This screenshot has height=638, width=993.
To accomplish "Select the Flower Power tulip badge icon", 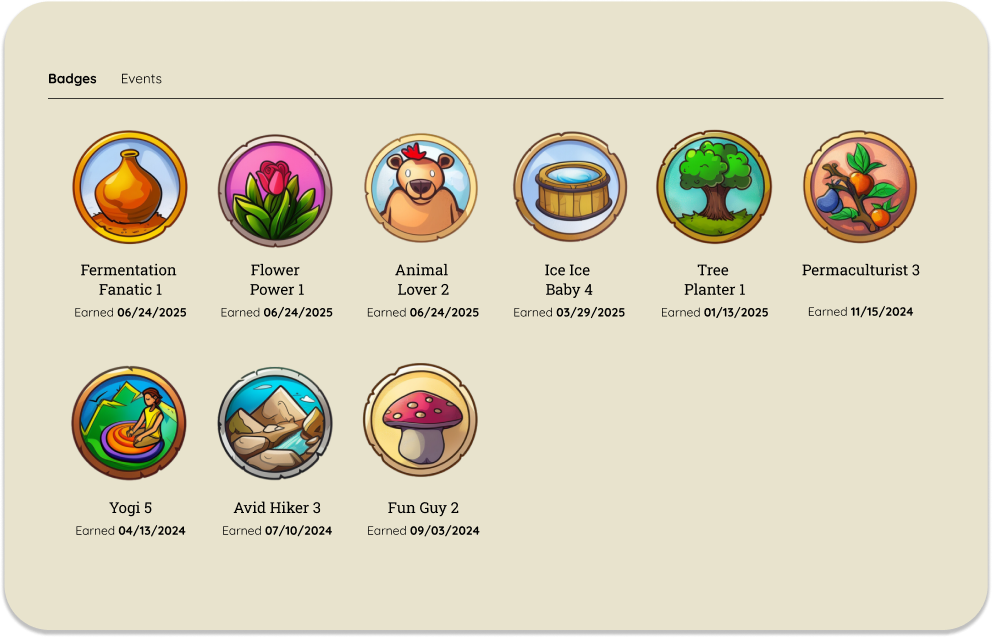I will (x=275, y=190).
